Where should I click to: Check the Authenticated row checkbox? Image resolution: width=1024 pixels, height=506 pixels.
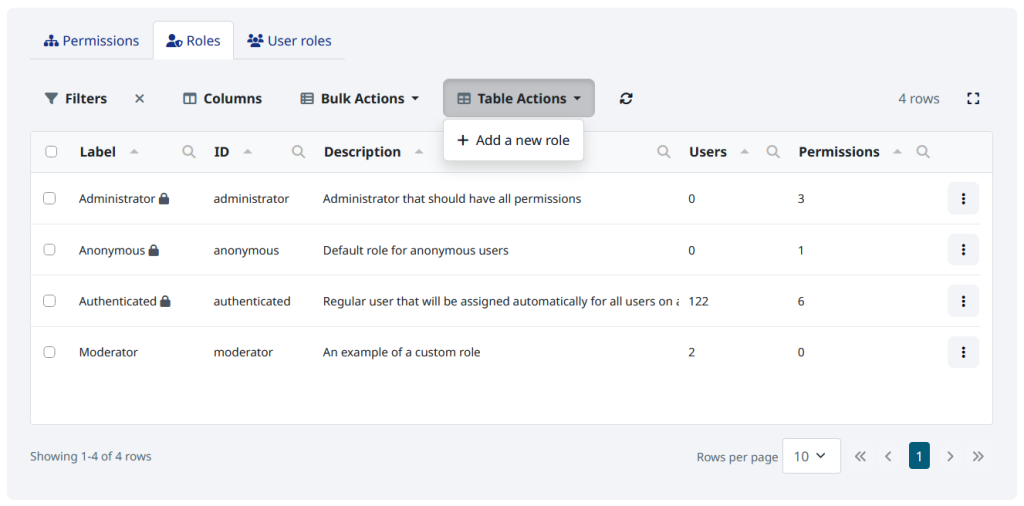click(x=50, y=301)
